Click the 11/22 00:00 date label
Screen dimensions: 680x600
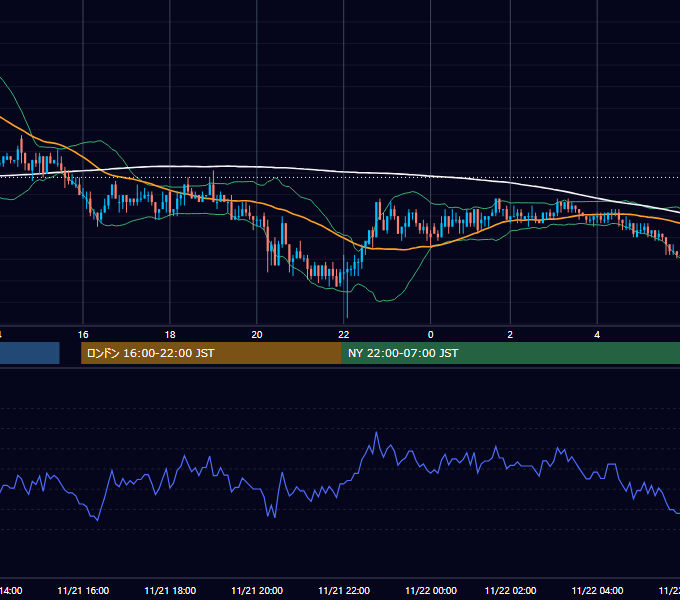431,590
